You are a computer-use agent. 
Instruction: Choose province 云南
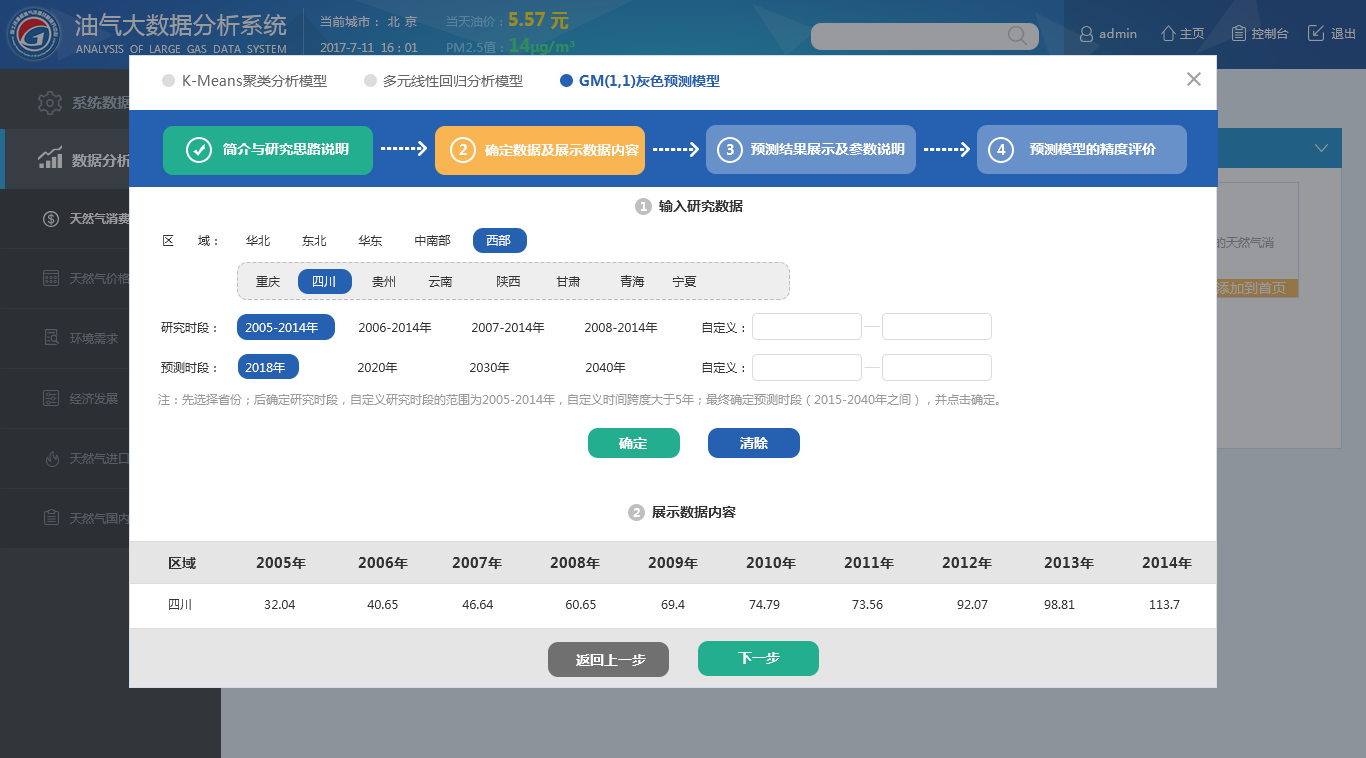(440, 282)
